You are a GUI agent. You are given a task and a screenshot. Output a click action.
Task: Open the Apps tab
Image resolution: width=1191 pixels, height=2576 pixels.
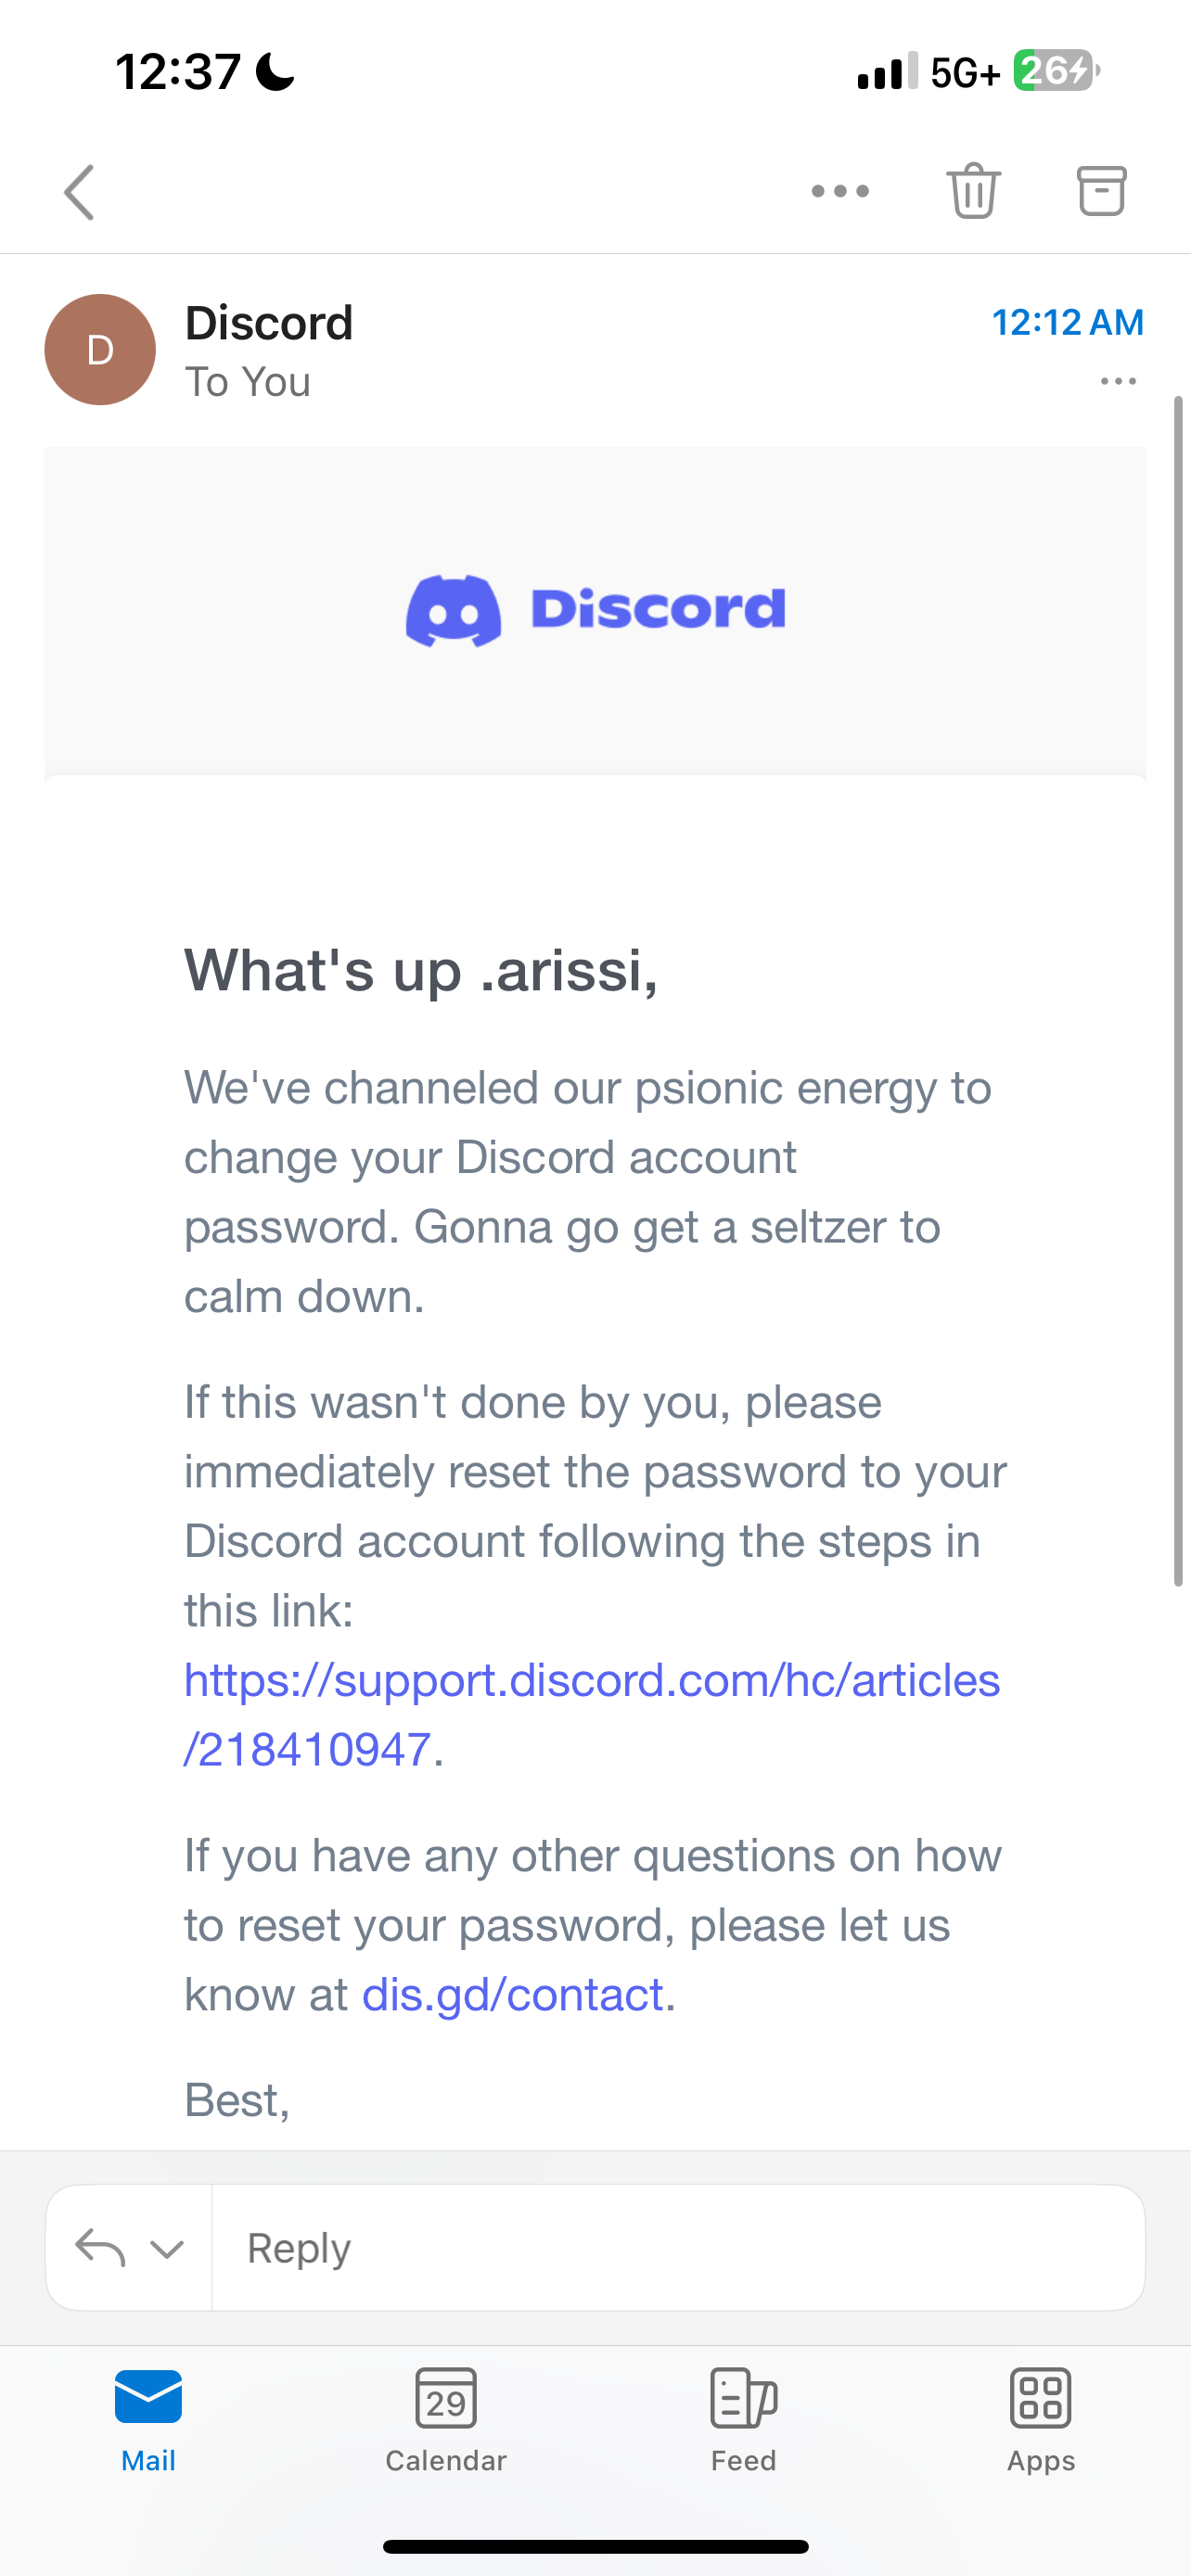[x=1041, y=2420]
